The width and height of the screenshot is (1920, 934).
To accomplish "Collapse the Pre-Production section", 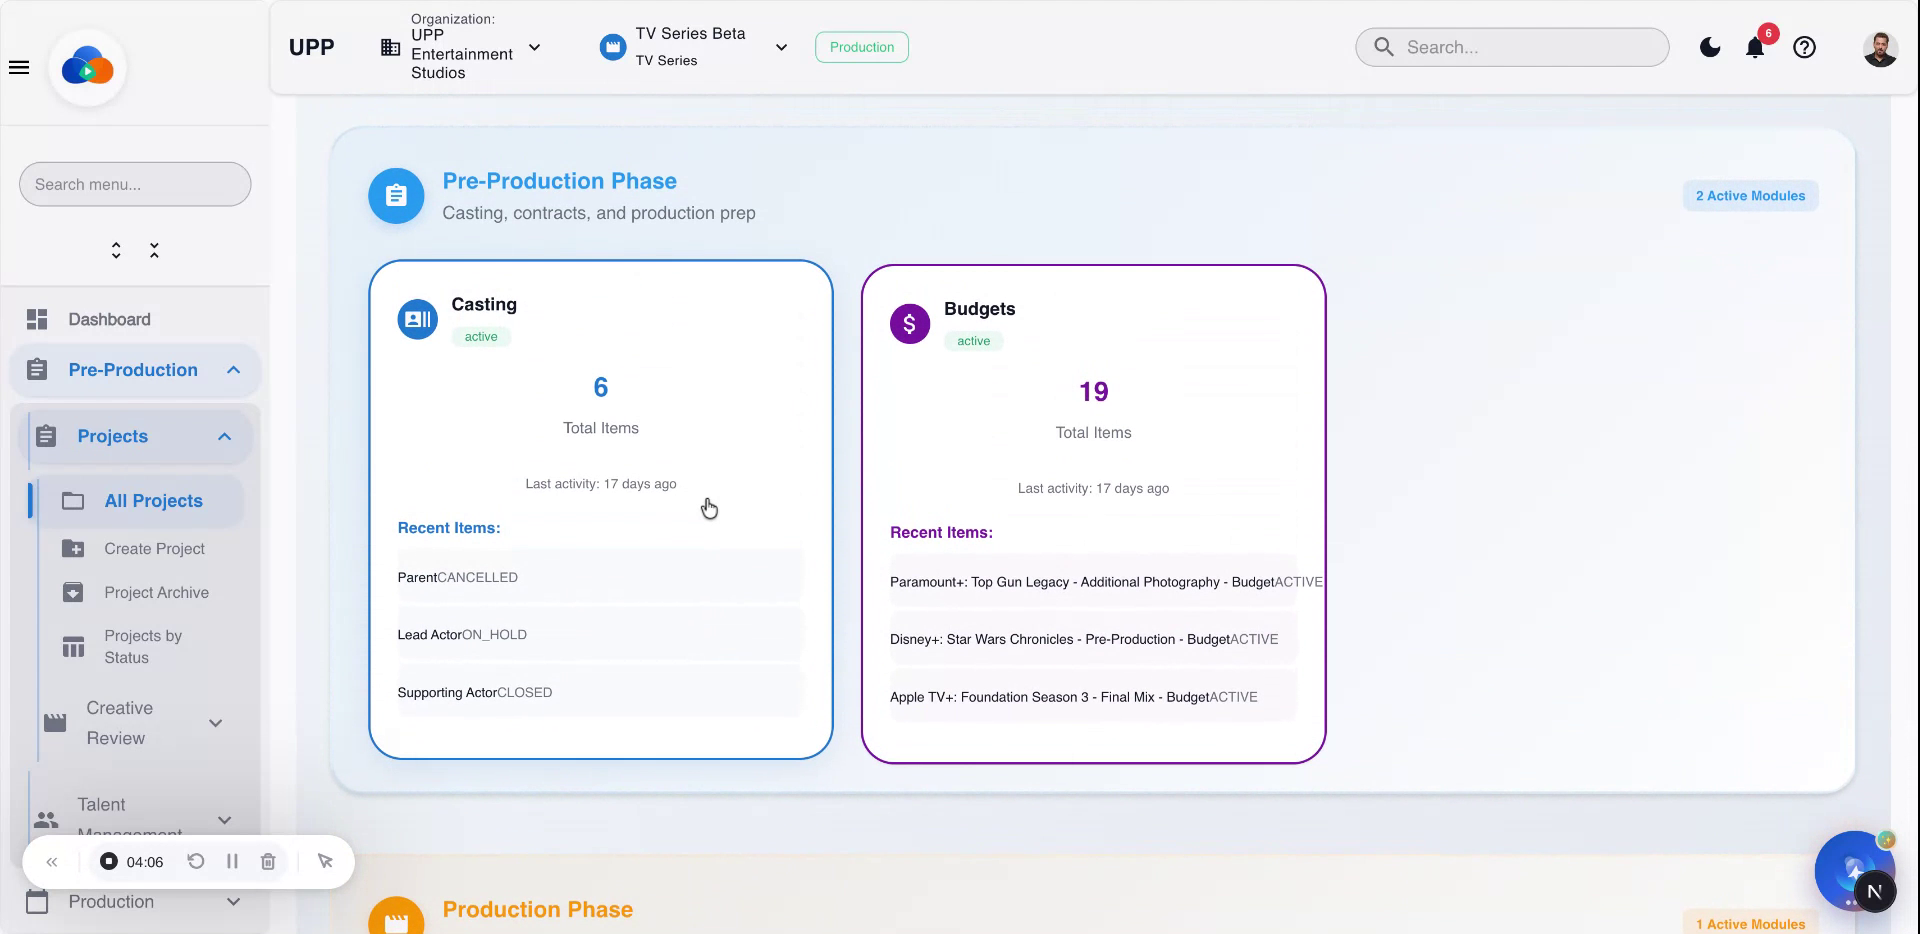I will [234, 370].
